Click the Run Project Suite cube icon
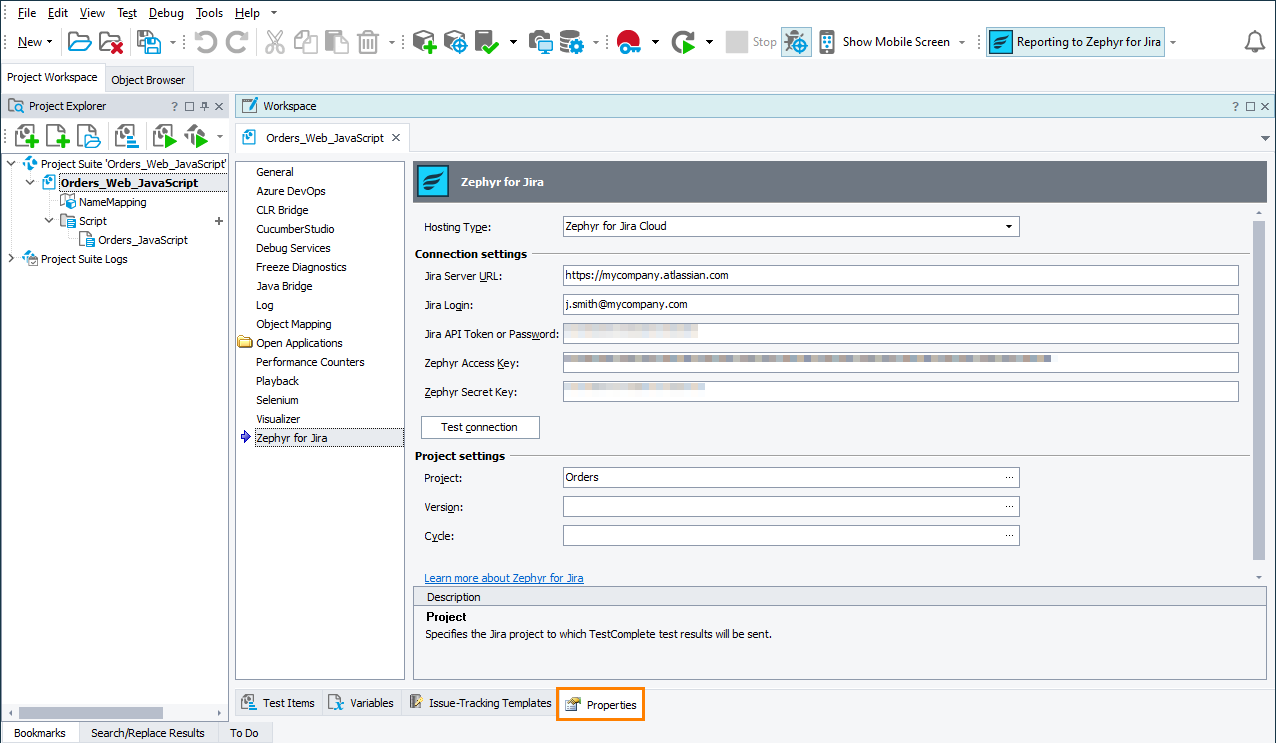 coord(196,136)
